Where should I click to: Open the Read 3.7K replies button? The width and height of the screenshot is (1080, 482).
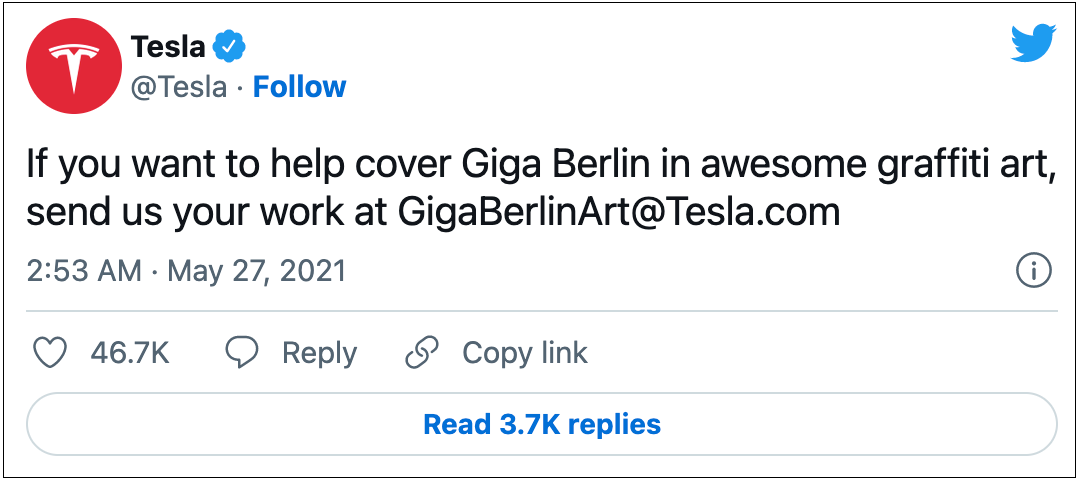(x=541, y=424)
